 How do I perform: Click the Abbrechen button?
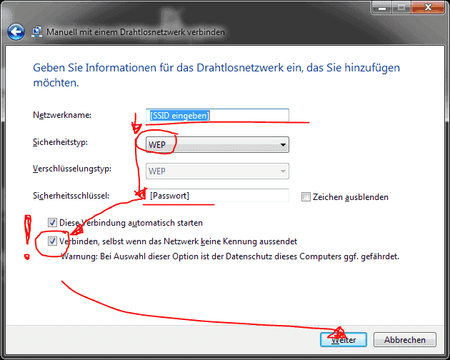(x=405, y=340)
